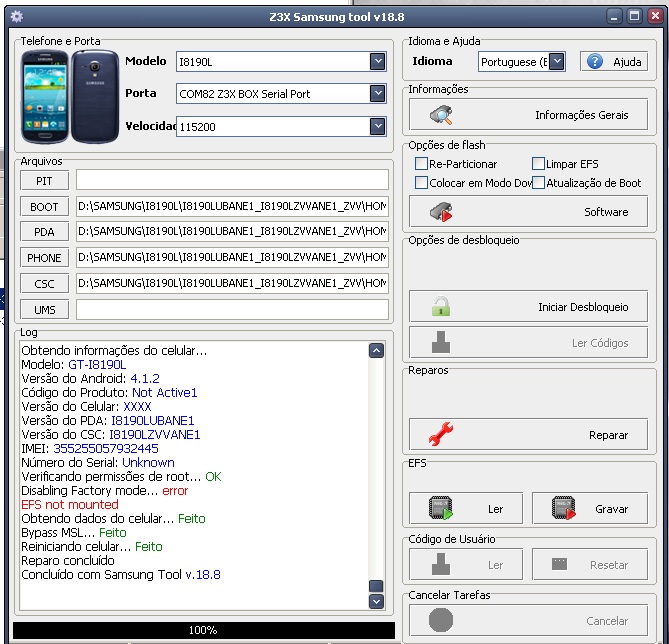Click the gear icon in title bar
The image size is (669, 644).
click(x=17, y=17)
